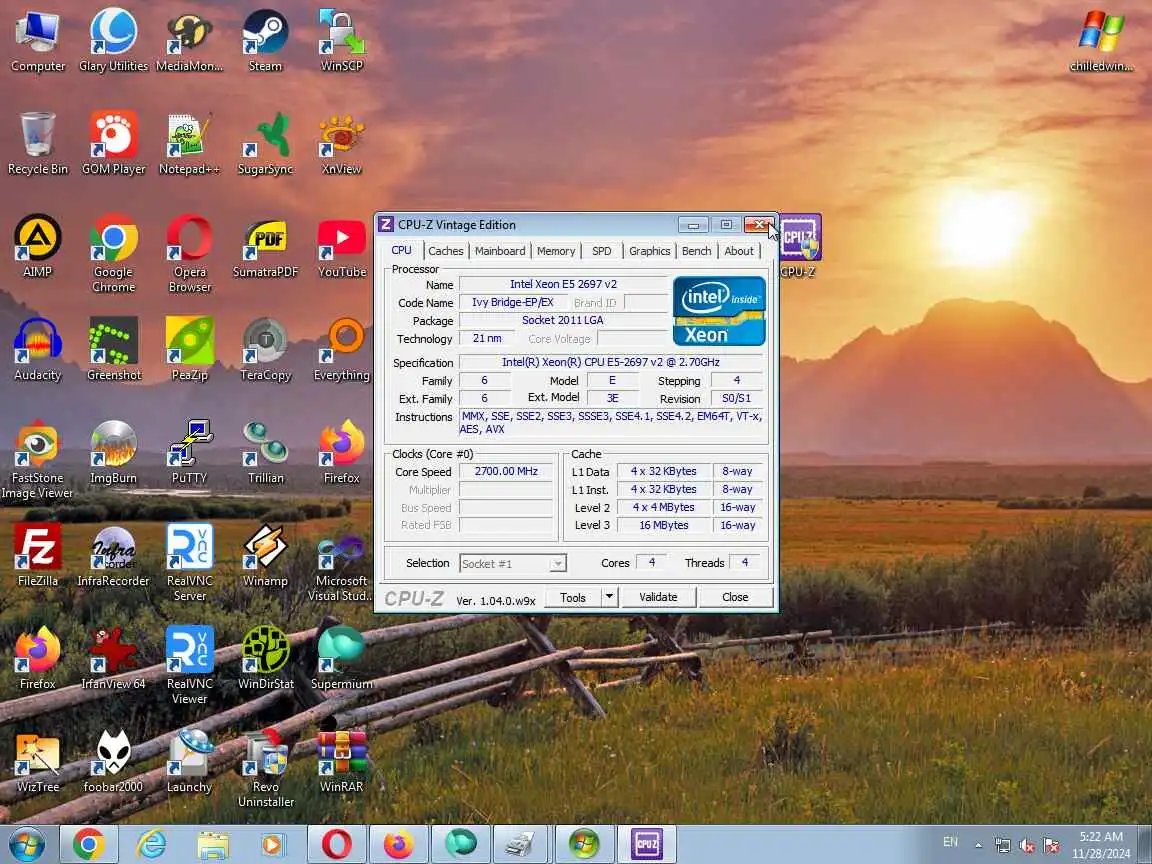Open Internet Explorer from the taskbar

coord(151,844)
